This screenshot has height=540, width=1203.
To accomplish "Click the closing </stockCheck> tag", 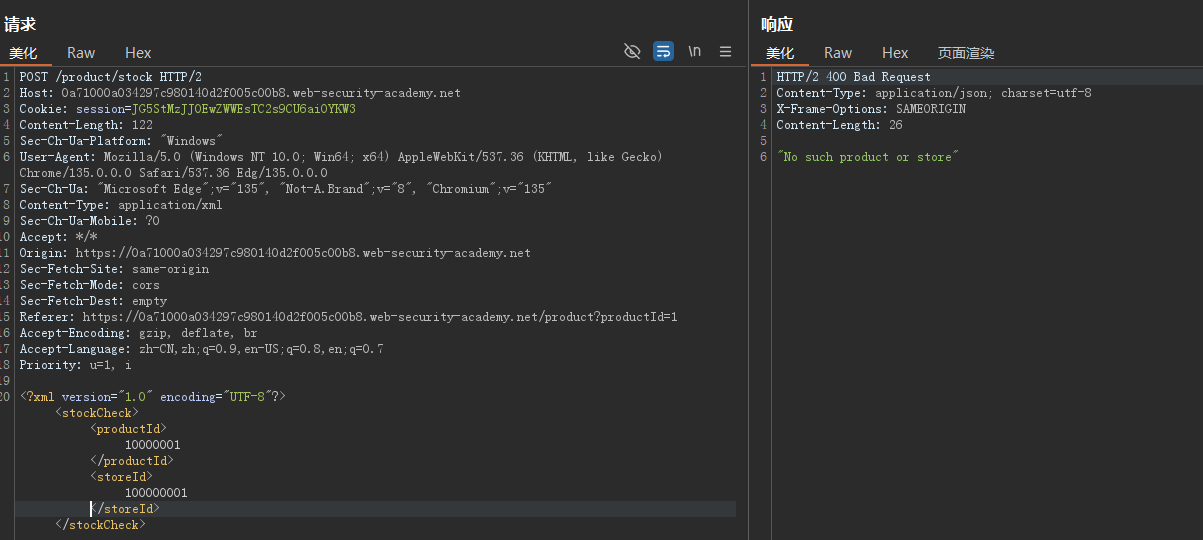I will [101, 525].
